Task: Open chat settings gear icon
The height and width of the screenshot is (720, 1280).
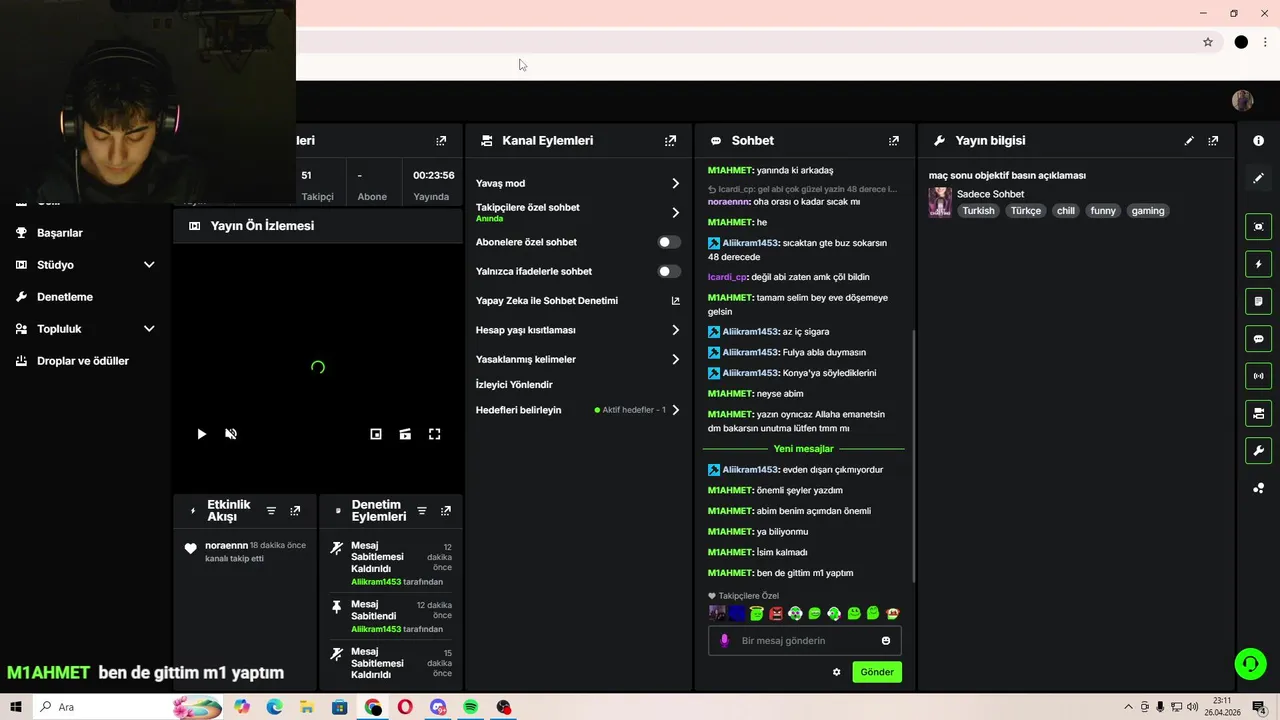Action: pyautogui.click(x=837, y=672)
